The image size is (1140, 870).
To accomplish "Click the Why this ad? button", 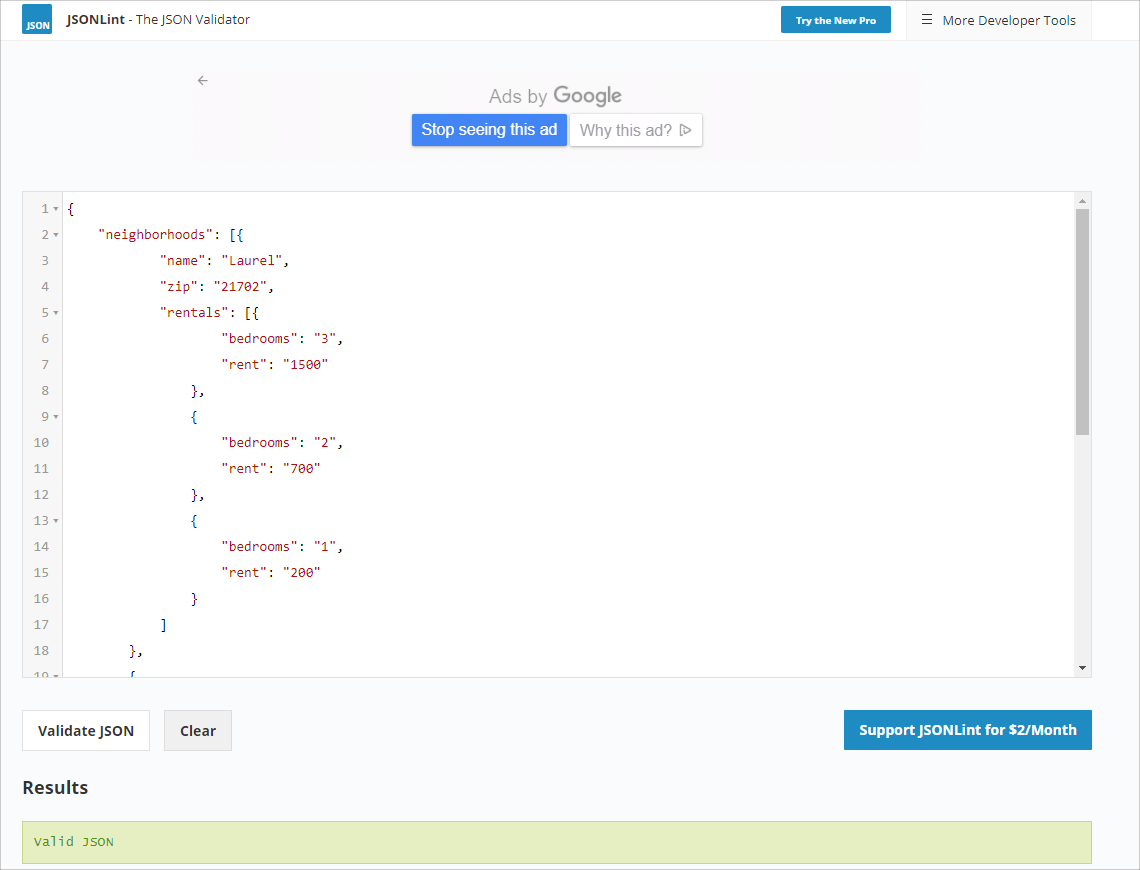I will point(635,130).
